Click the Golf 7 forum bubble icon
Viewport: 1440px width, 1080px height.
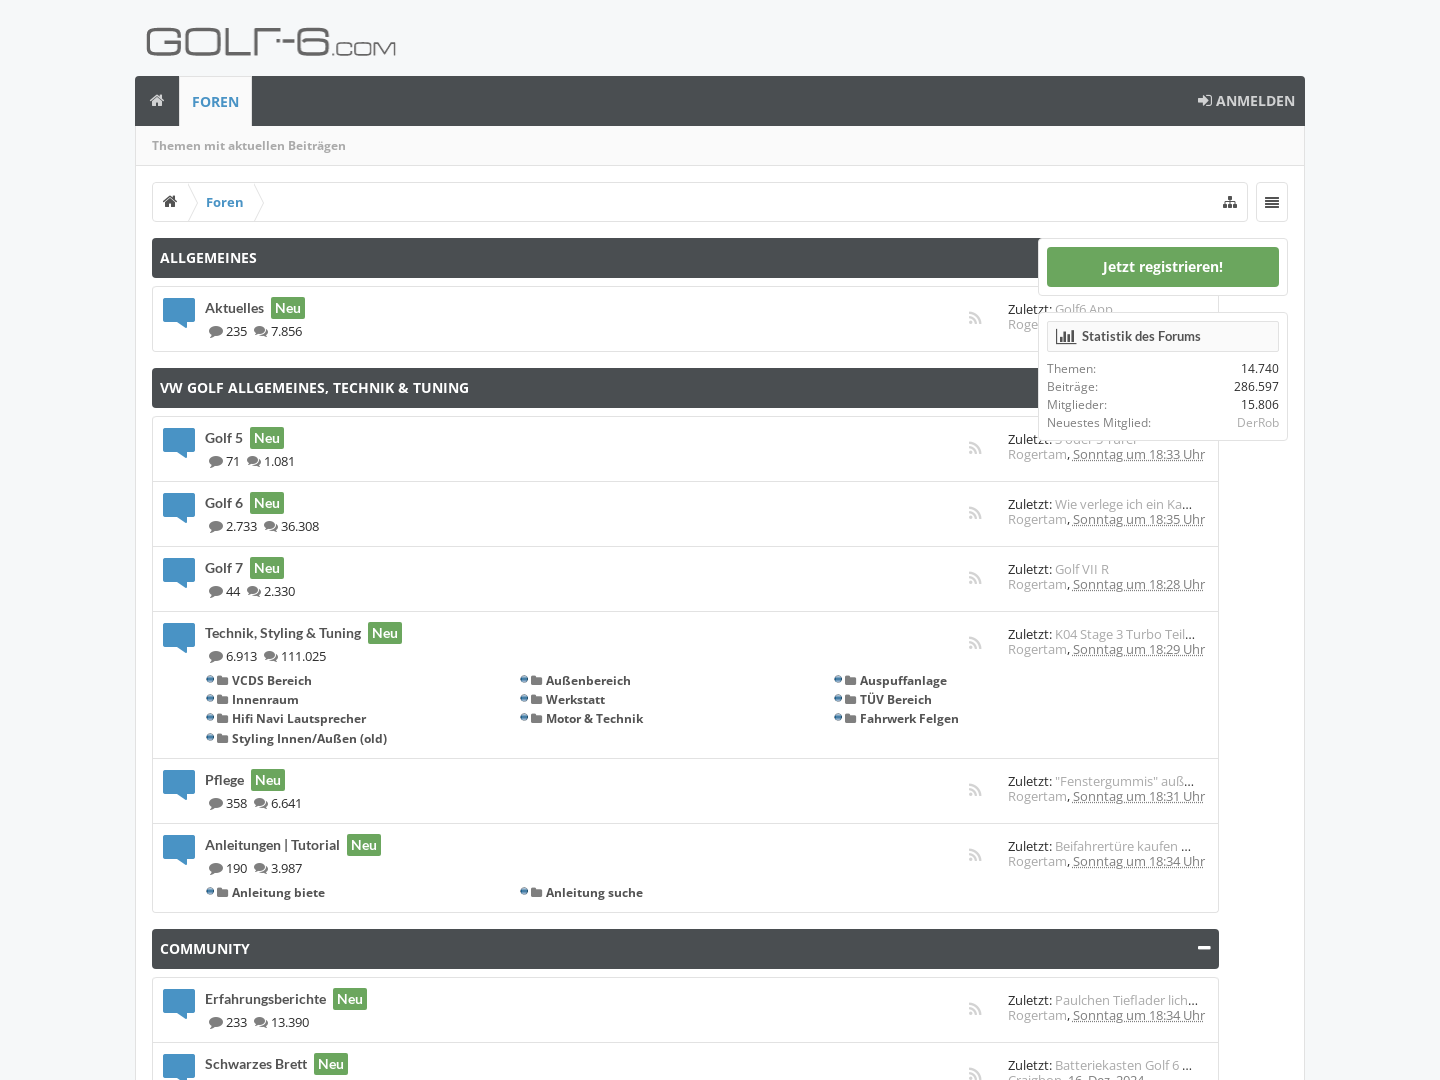tap(179, 573)
